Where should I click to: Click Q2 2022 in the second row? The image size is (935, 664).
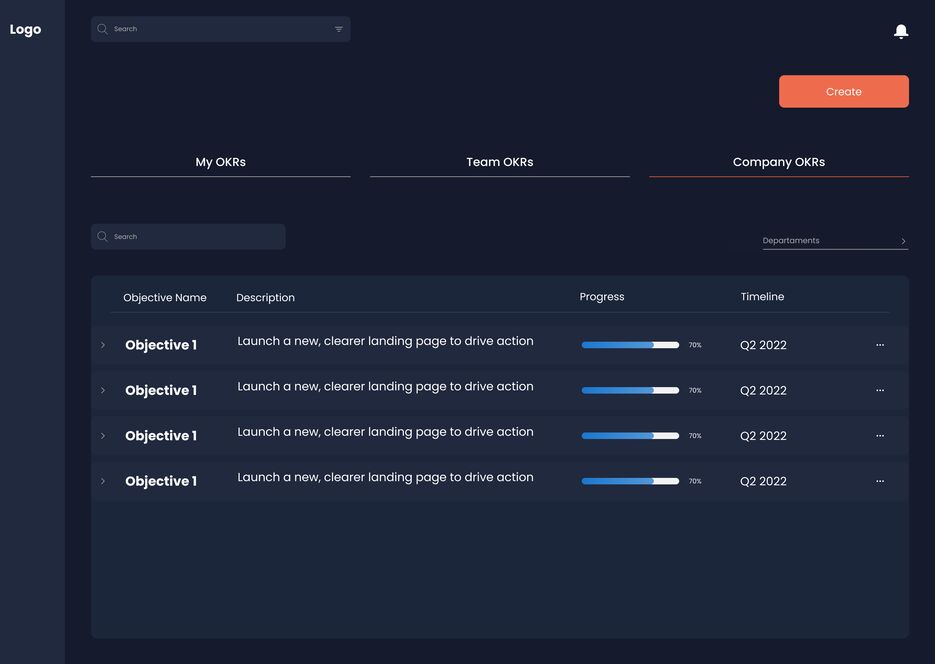(763, 390)
